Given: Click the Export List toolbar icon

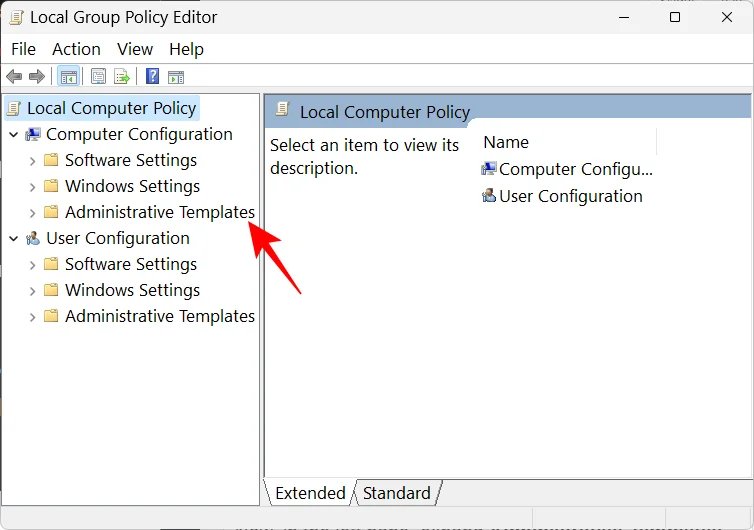Looking at the screenshot, I should point(122,76).
